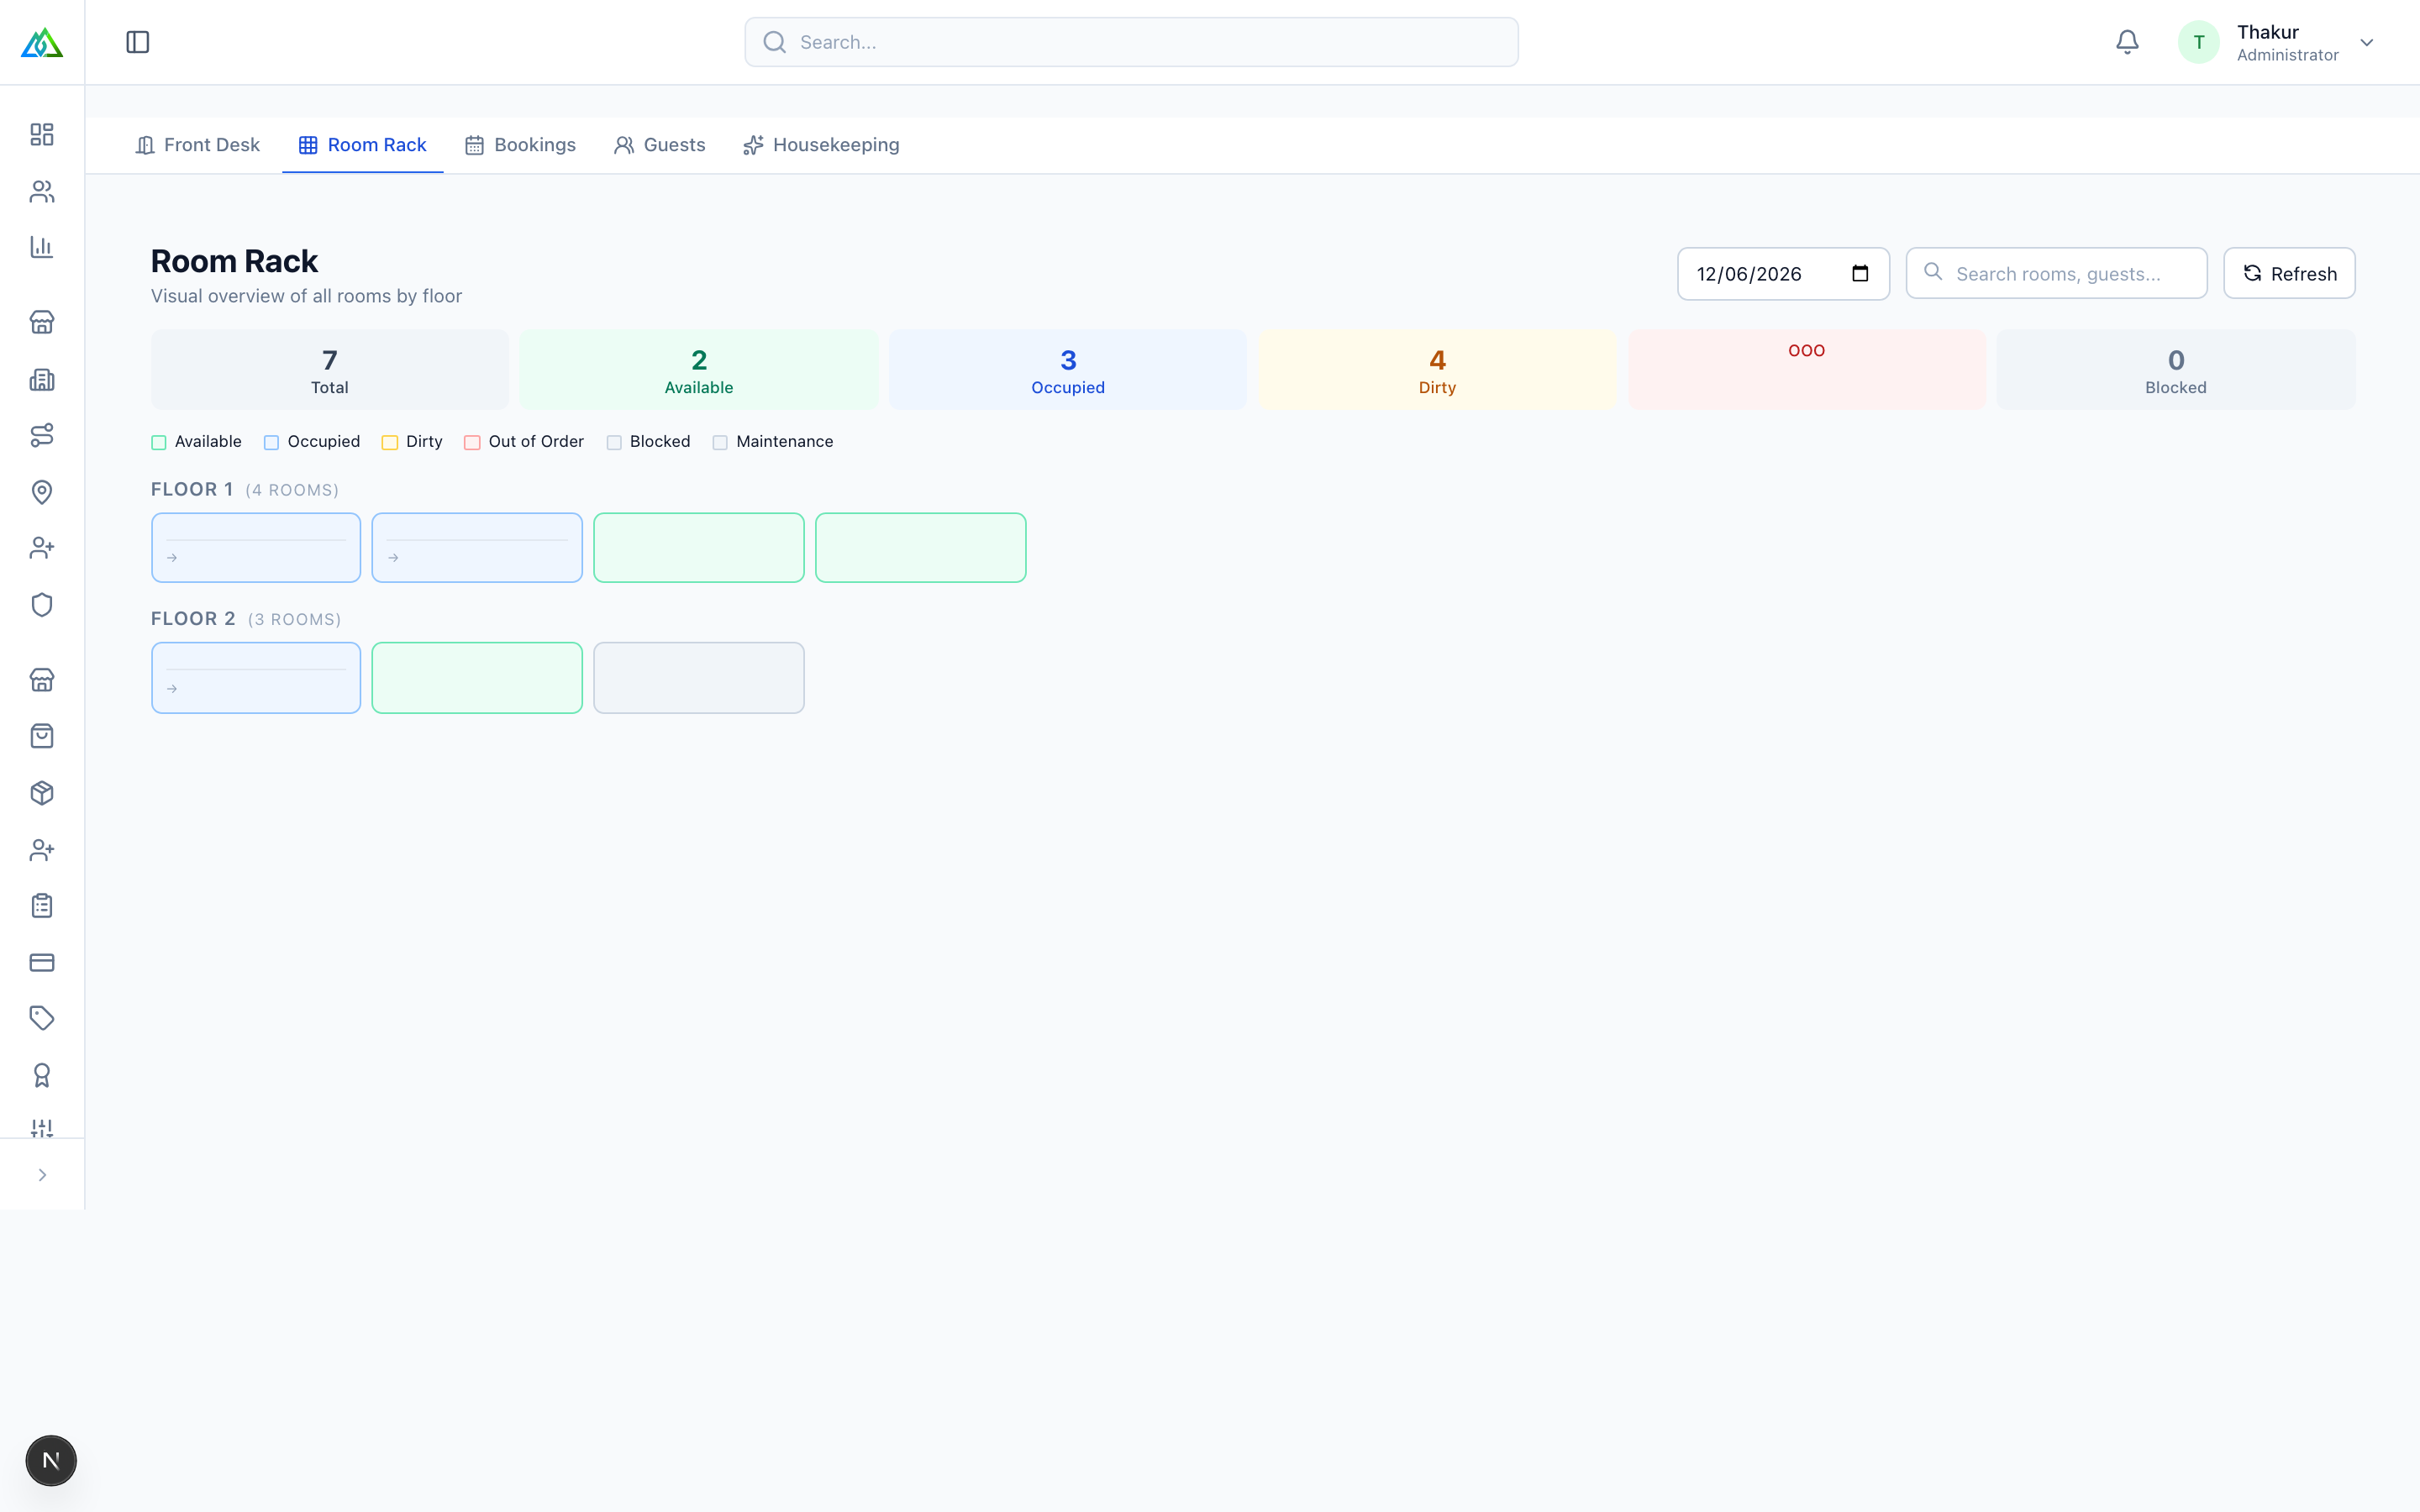Image resolution: width=2420 pixels, height=1512 pixels.
Task: Click the Dirty yellow legend swatch
Action: click(x=390, y=442)
